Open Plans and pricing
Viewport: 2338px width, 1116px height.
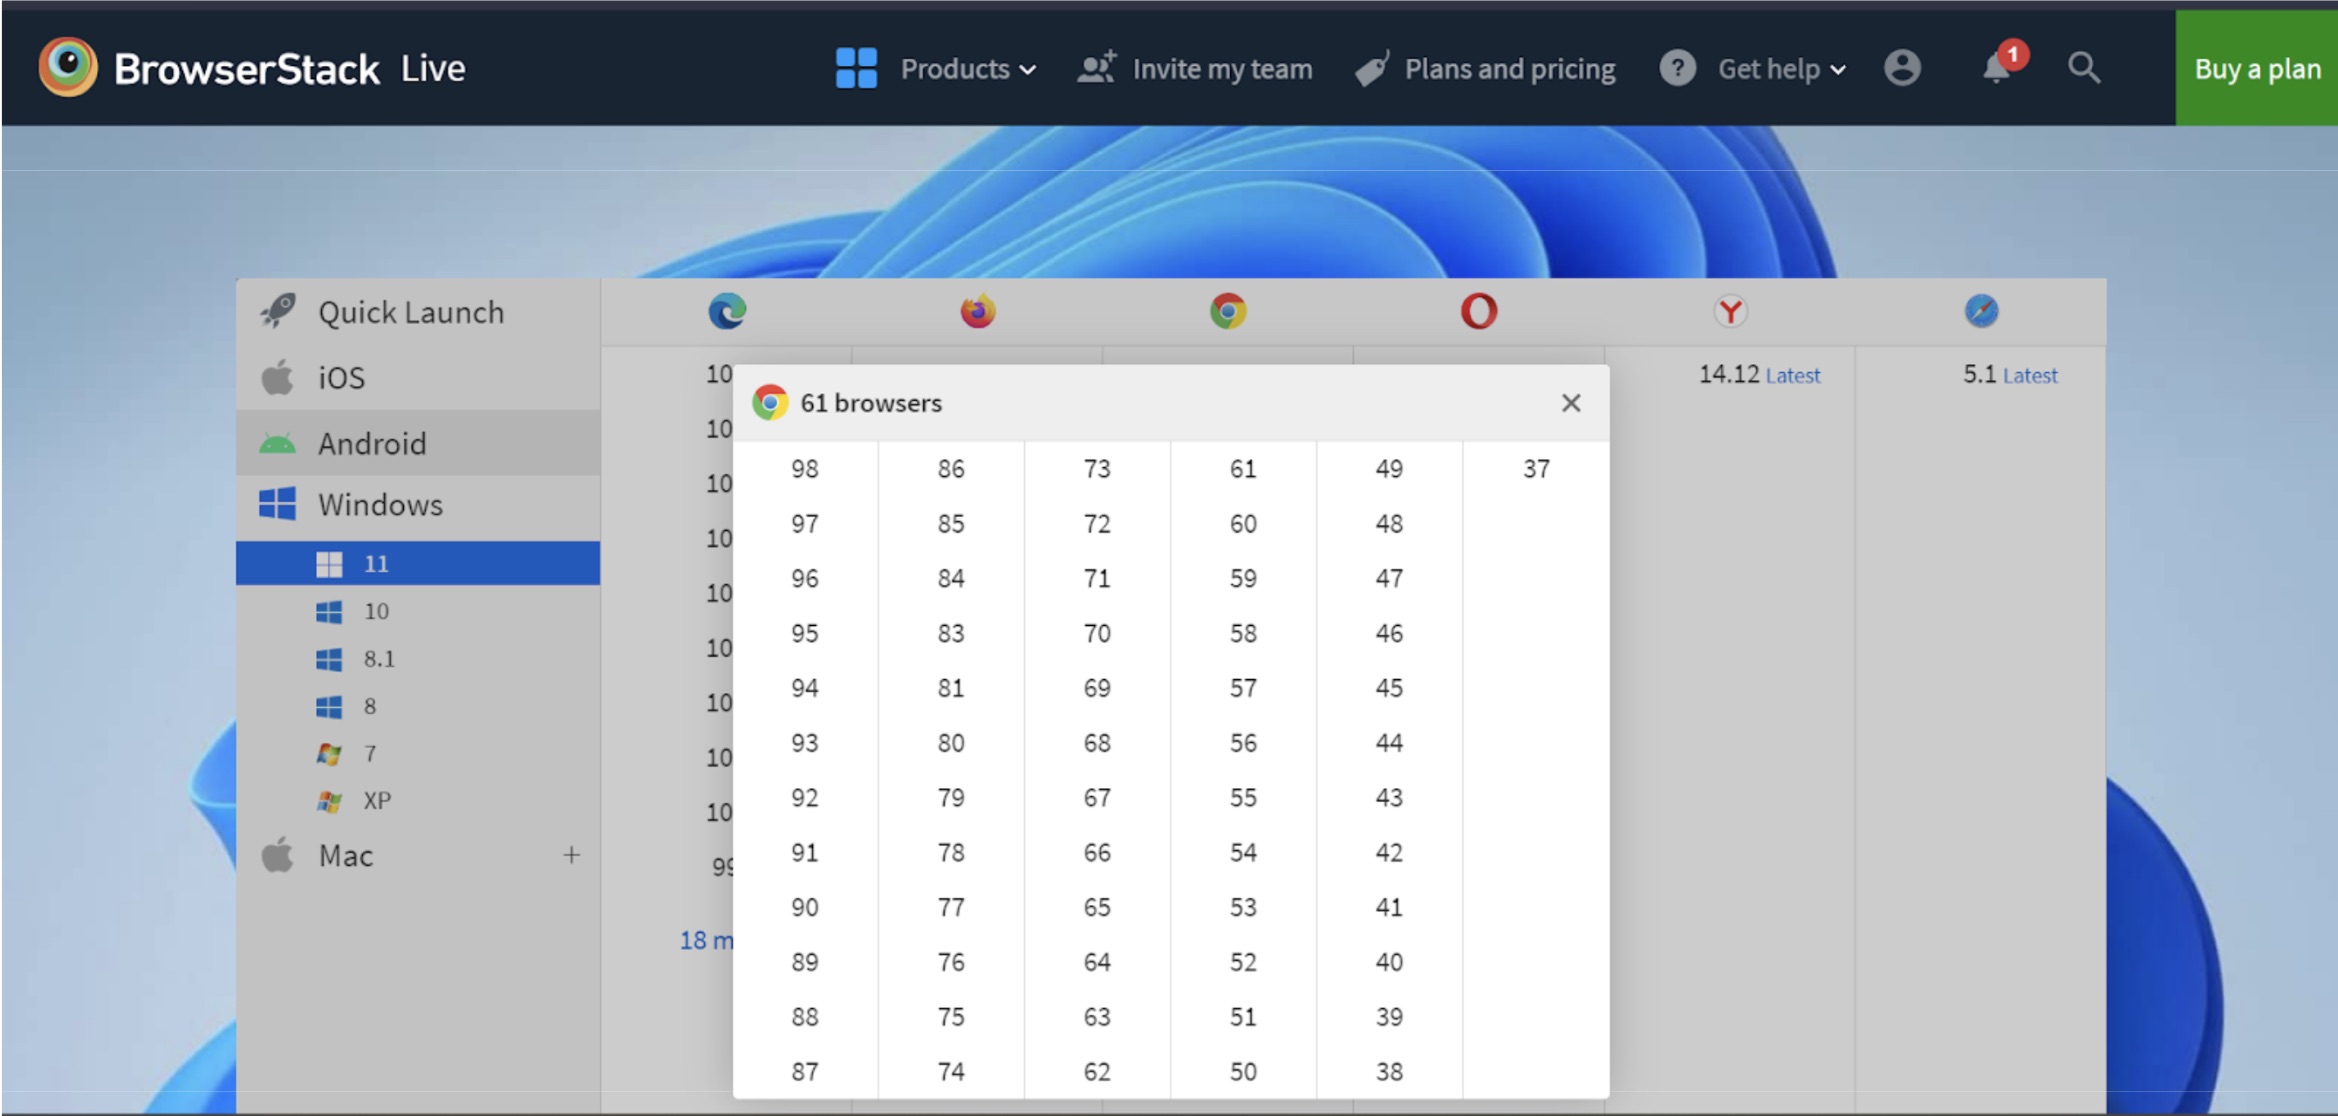click(x=1510, y=68)
